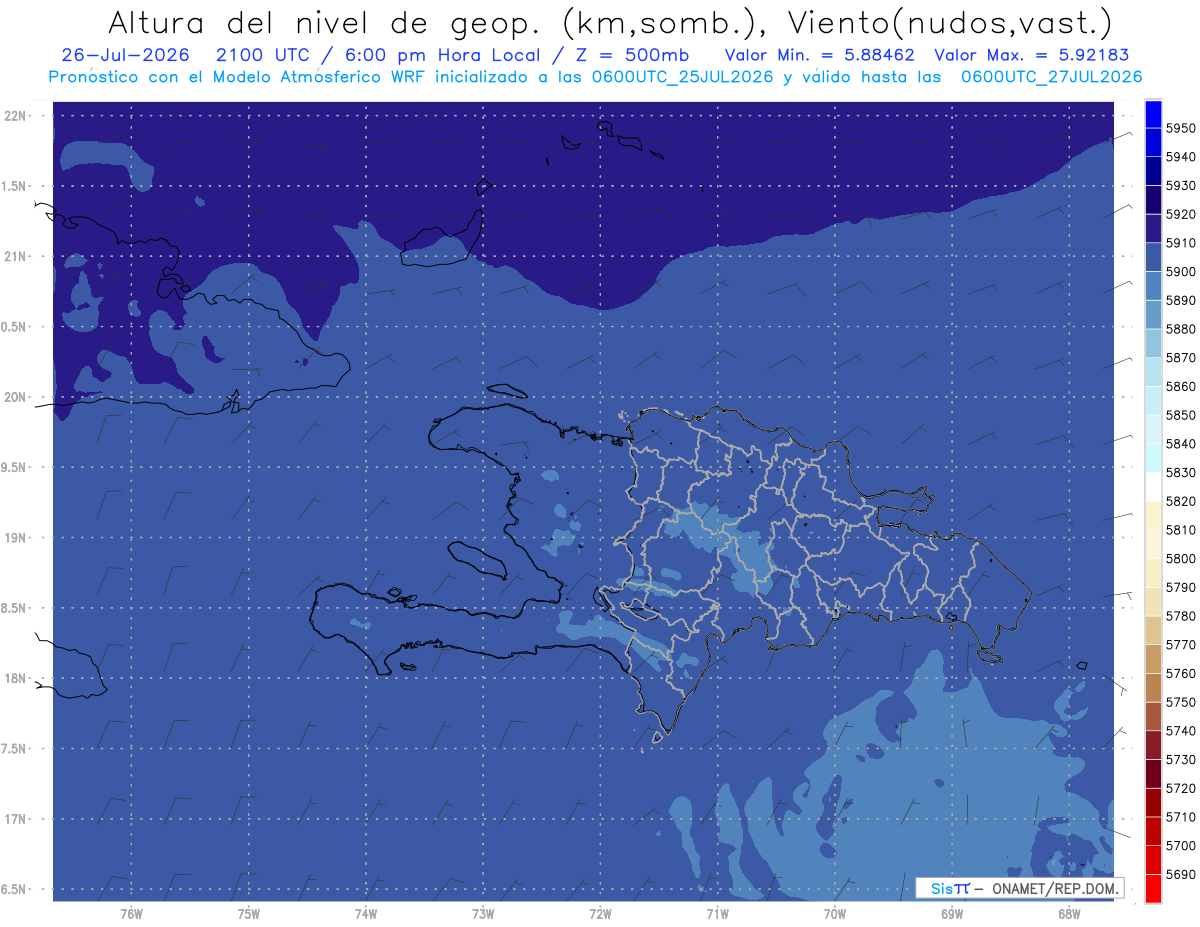
Task: Click the '21N' latitude label
Action: pyautogui.click(x=14, y=257)
